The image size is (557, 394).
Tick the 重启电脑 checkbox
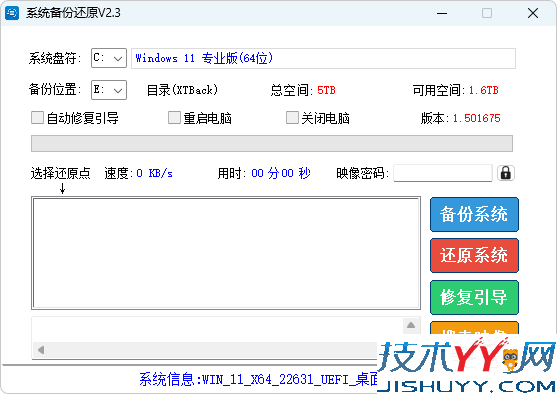174,118
